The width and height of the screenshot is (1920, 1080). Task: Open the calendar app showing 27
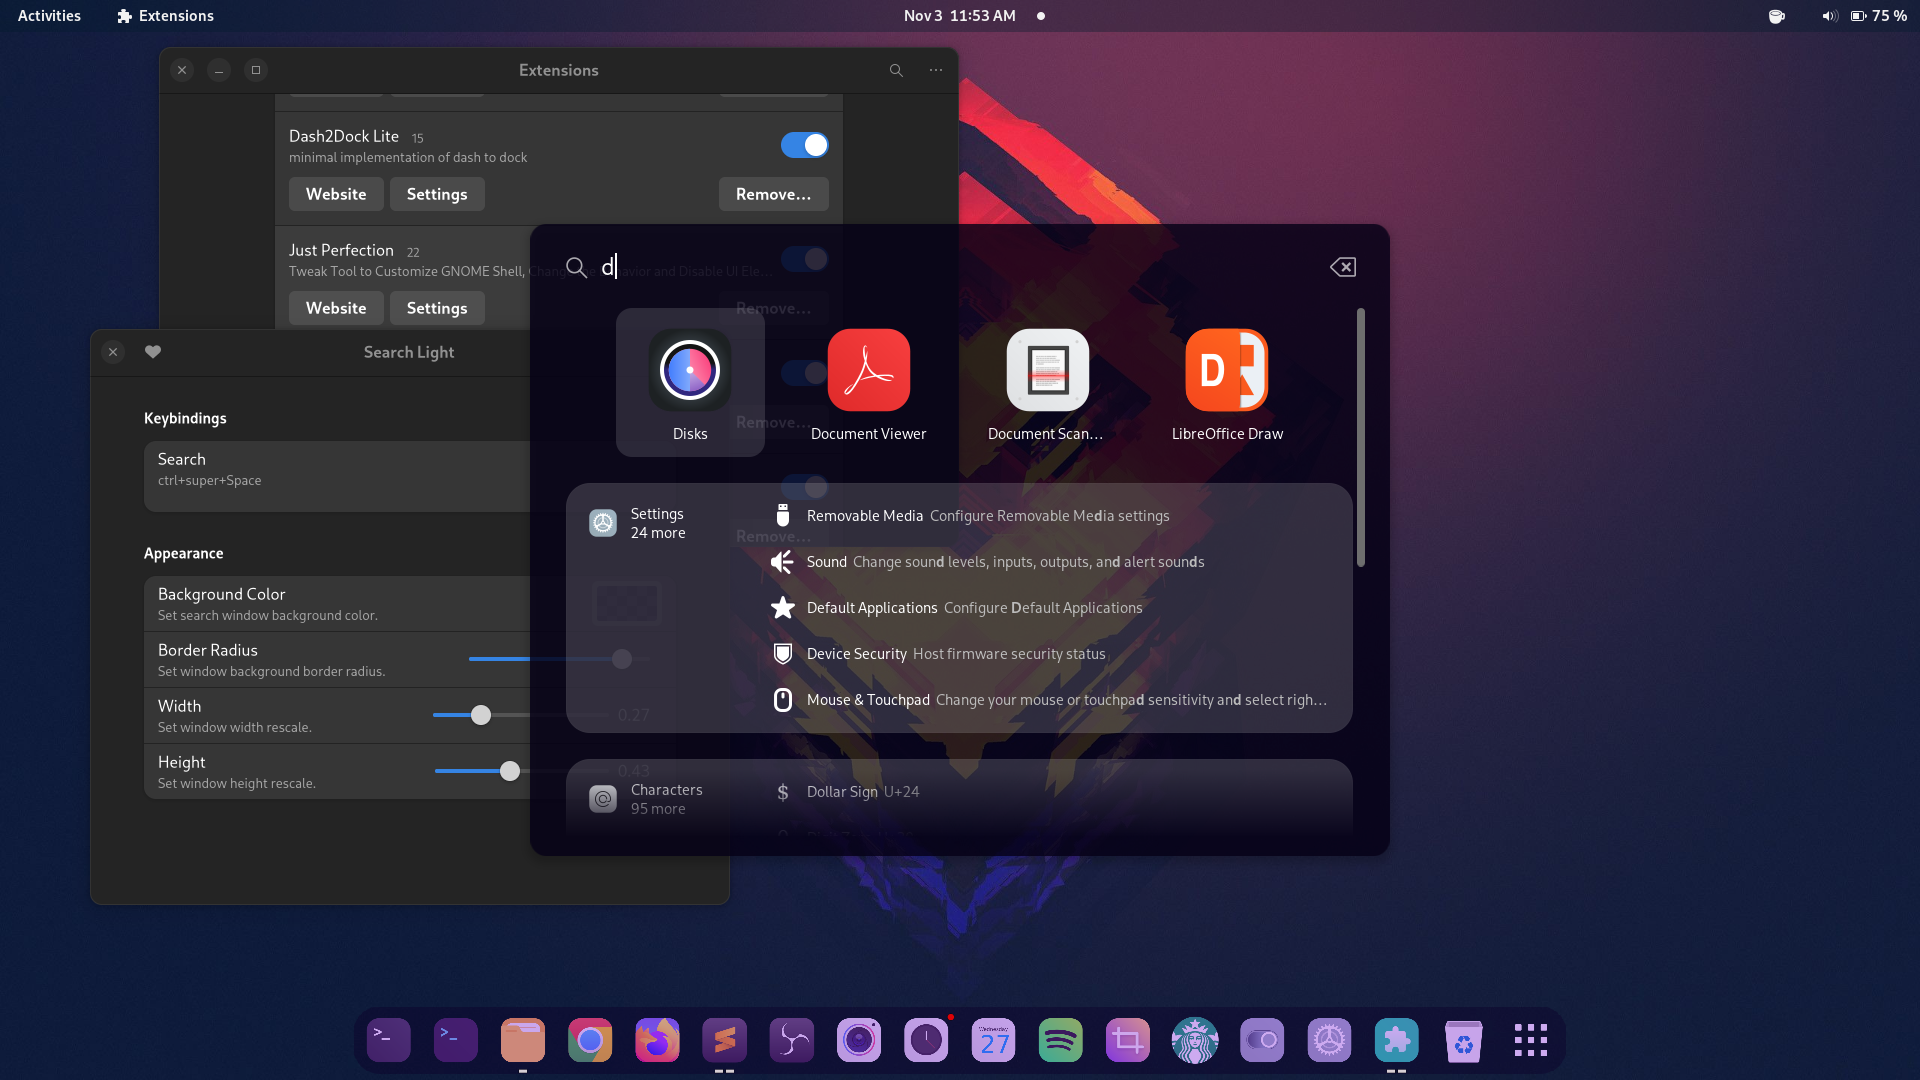pos(993,1040)
